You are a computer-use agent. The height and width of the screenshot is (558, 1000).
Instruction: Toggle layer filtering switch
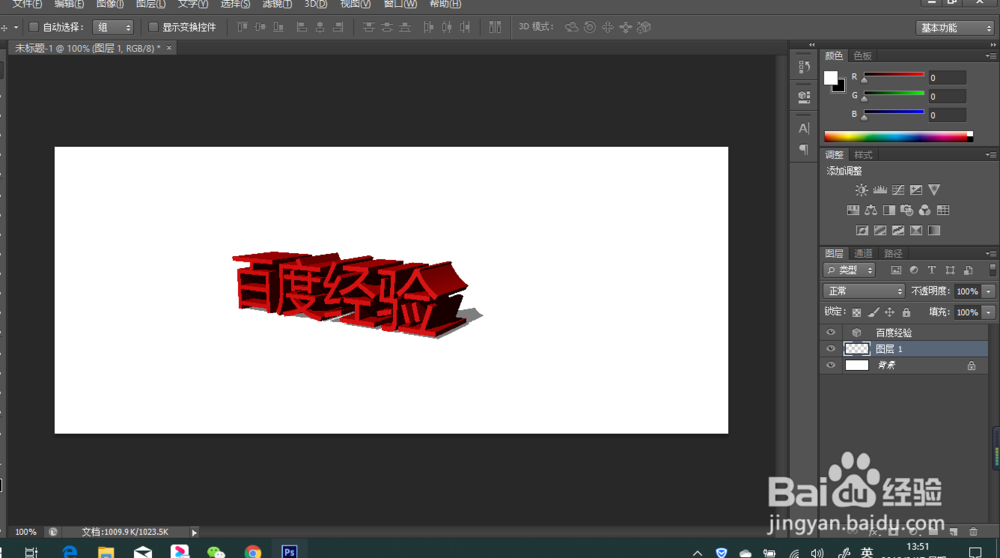(x=992, y=270)
